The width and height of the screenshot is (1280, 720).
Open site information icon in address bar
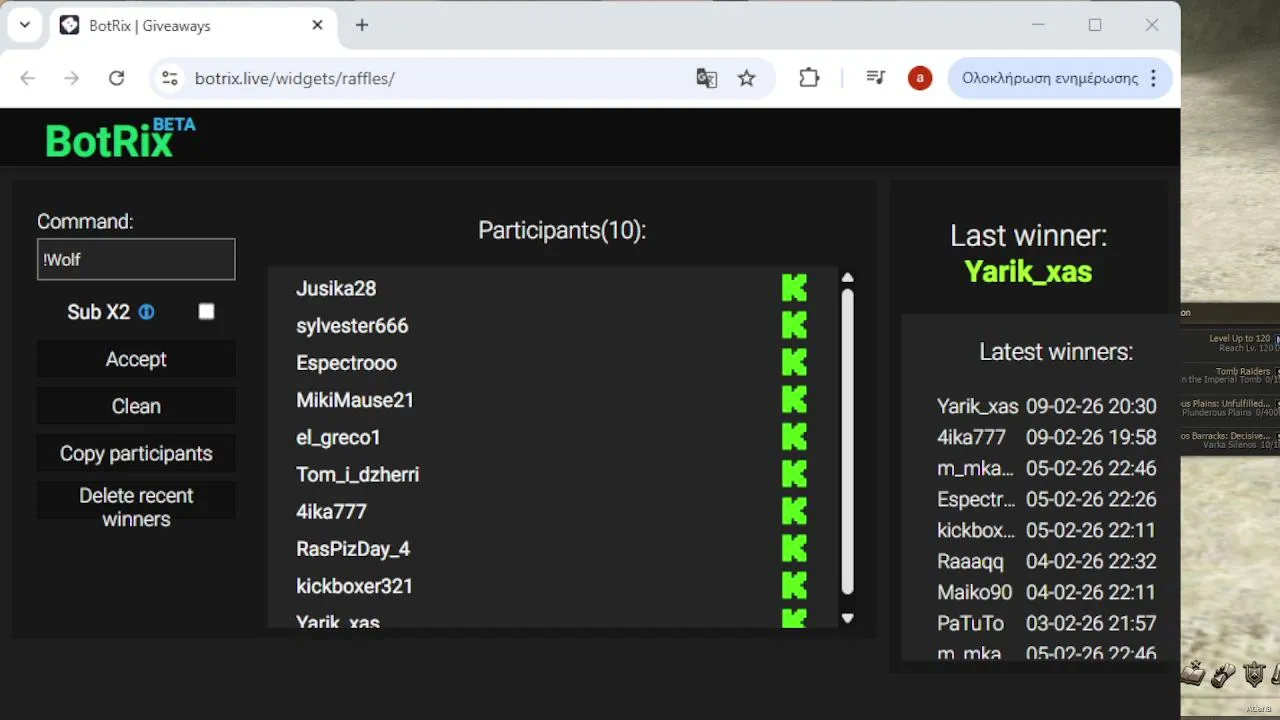170,78
